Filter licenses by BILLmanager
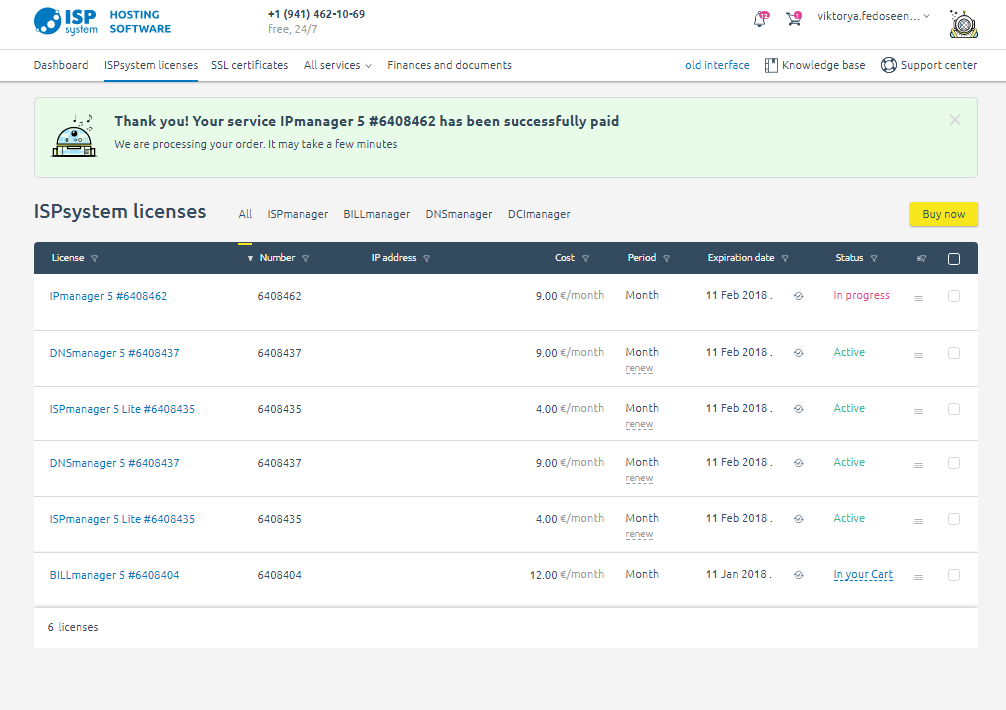This screenshot has height=710, width=1006. (x=377, y=214)
